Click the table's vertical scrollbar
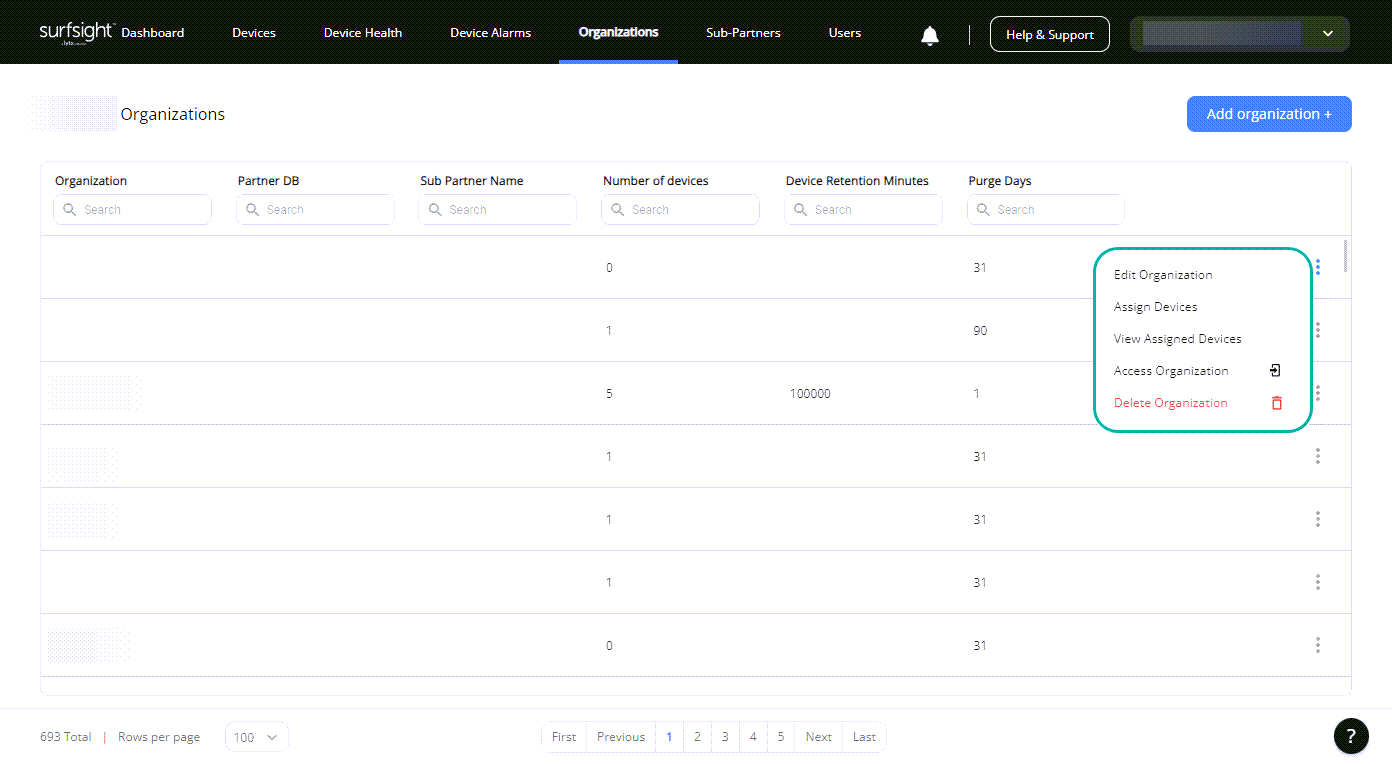This screenshot has width=1392, height=764. point(1345,256)
